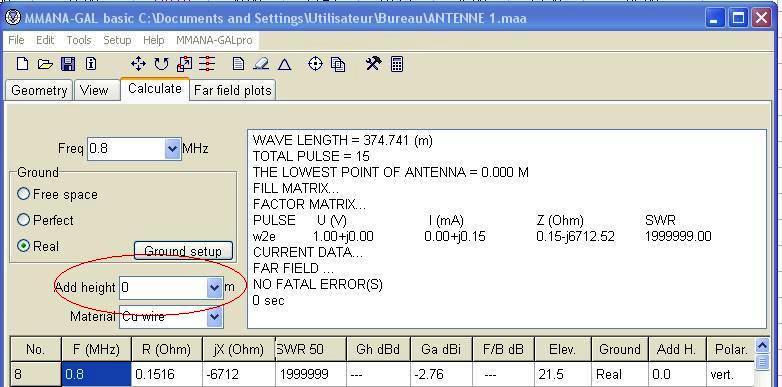The height and width of the screenshot is (387, 782).
Task: Click the Freq value field 0.8
Action: (127, 149)
